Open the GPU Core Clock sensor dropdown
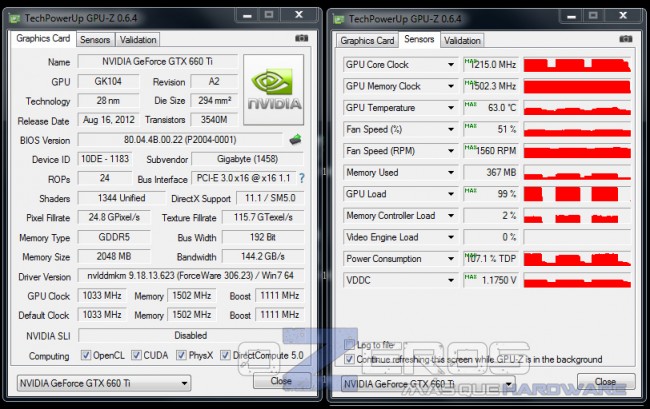Screen dimensions: 650x409 451,65
